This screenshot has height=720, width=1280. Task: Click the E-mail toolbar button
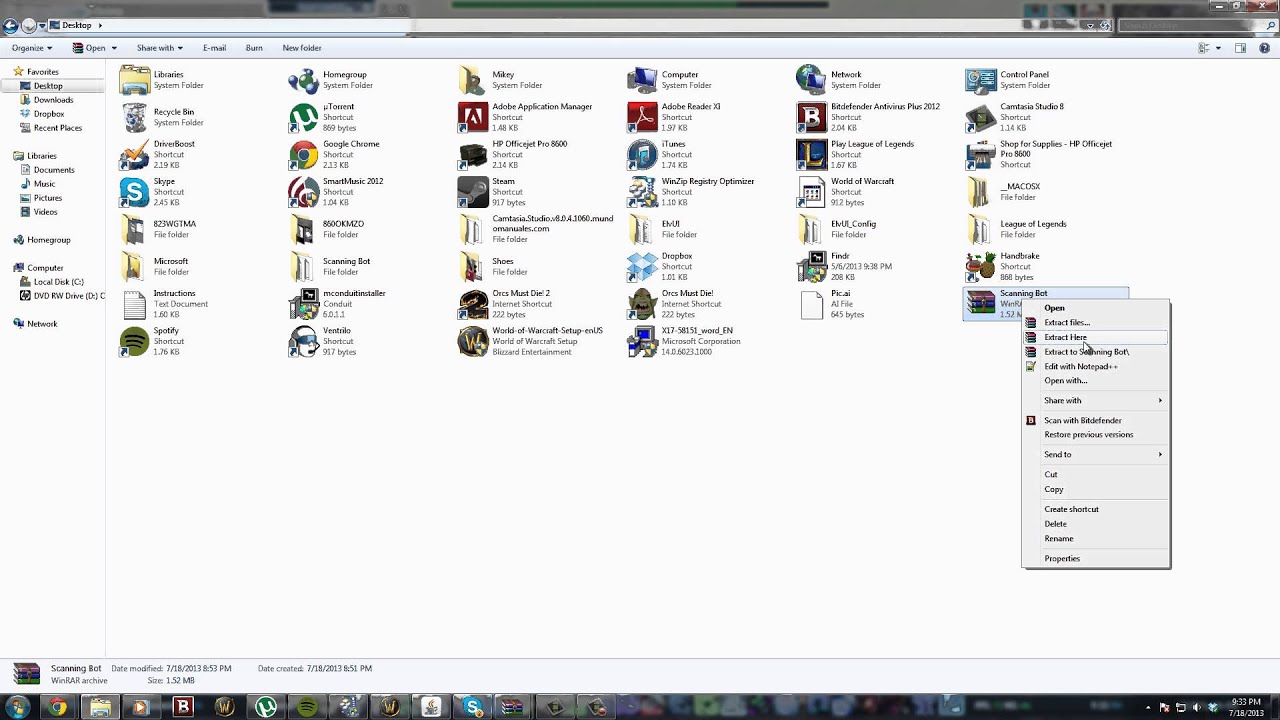tap(214, 48)
